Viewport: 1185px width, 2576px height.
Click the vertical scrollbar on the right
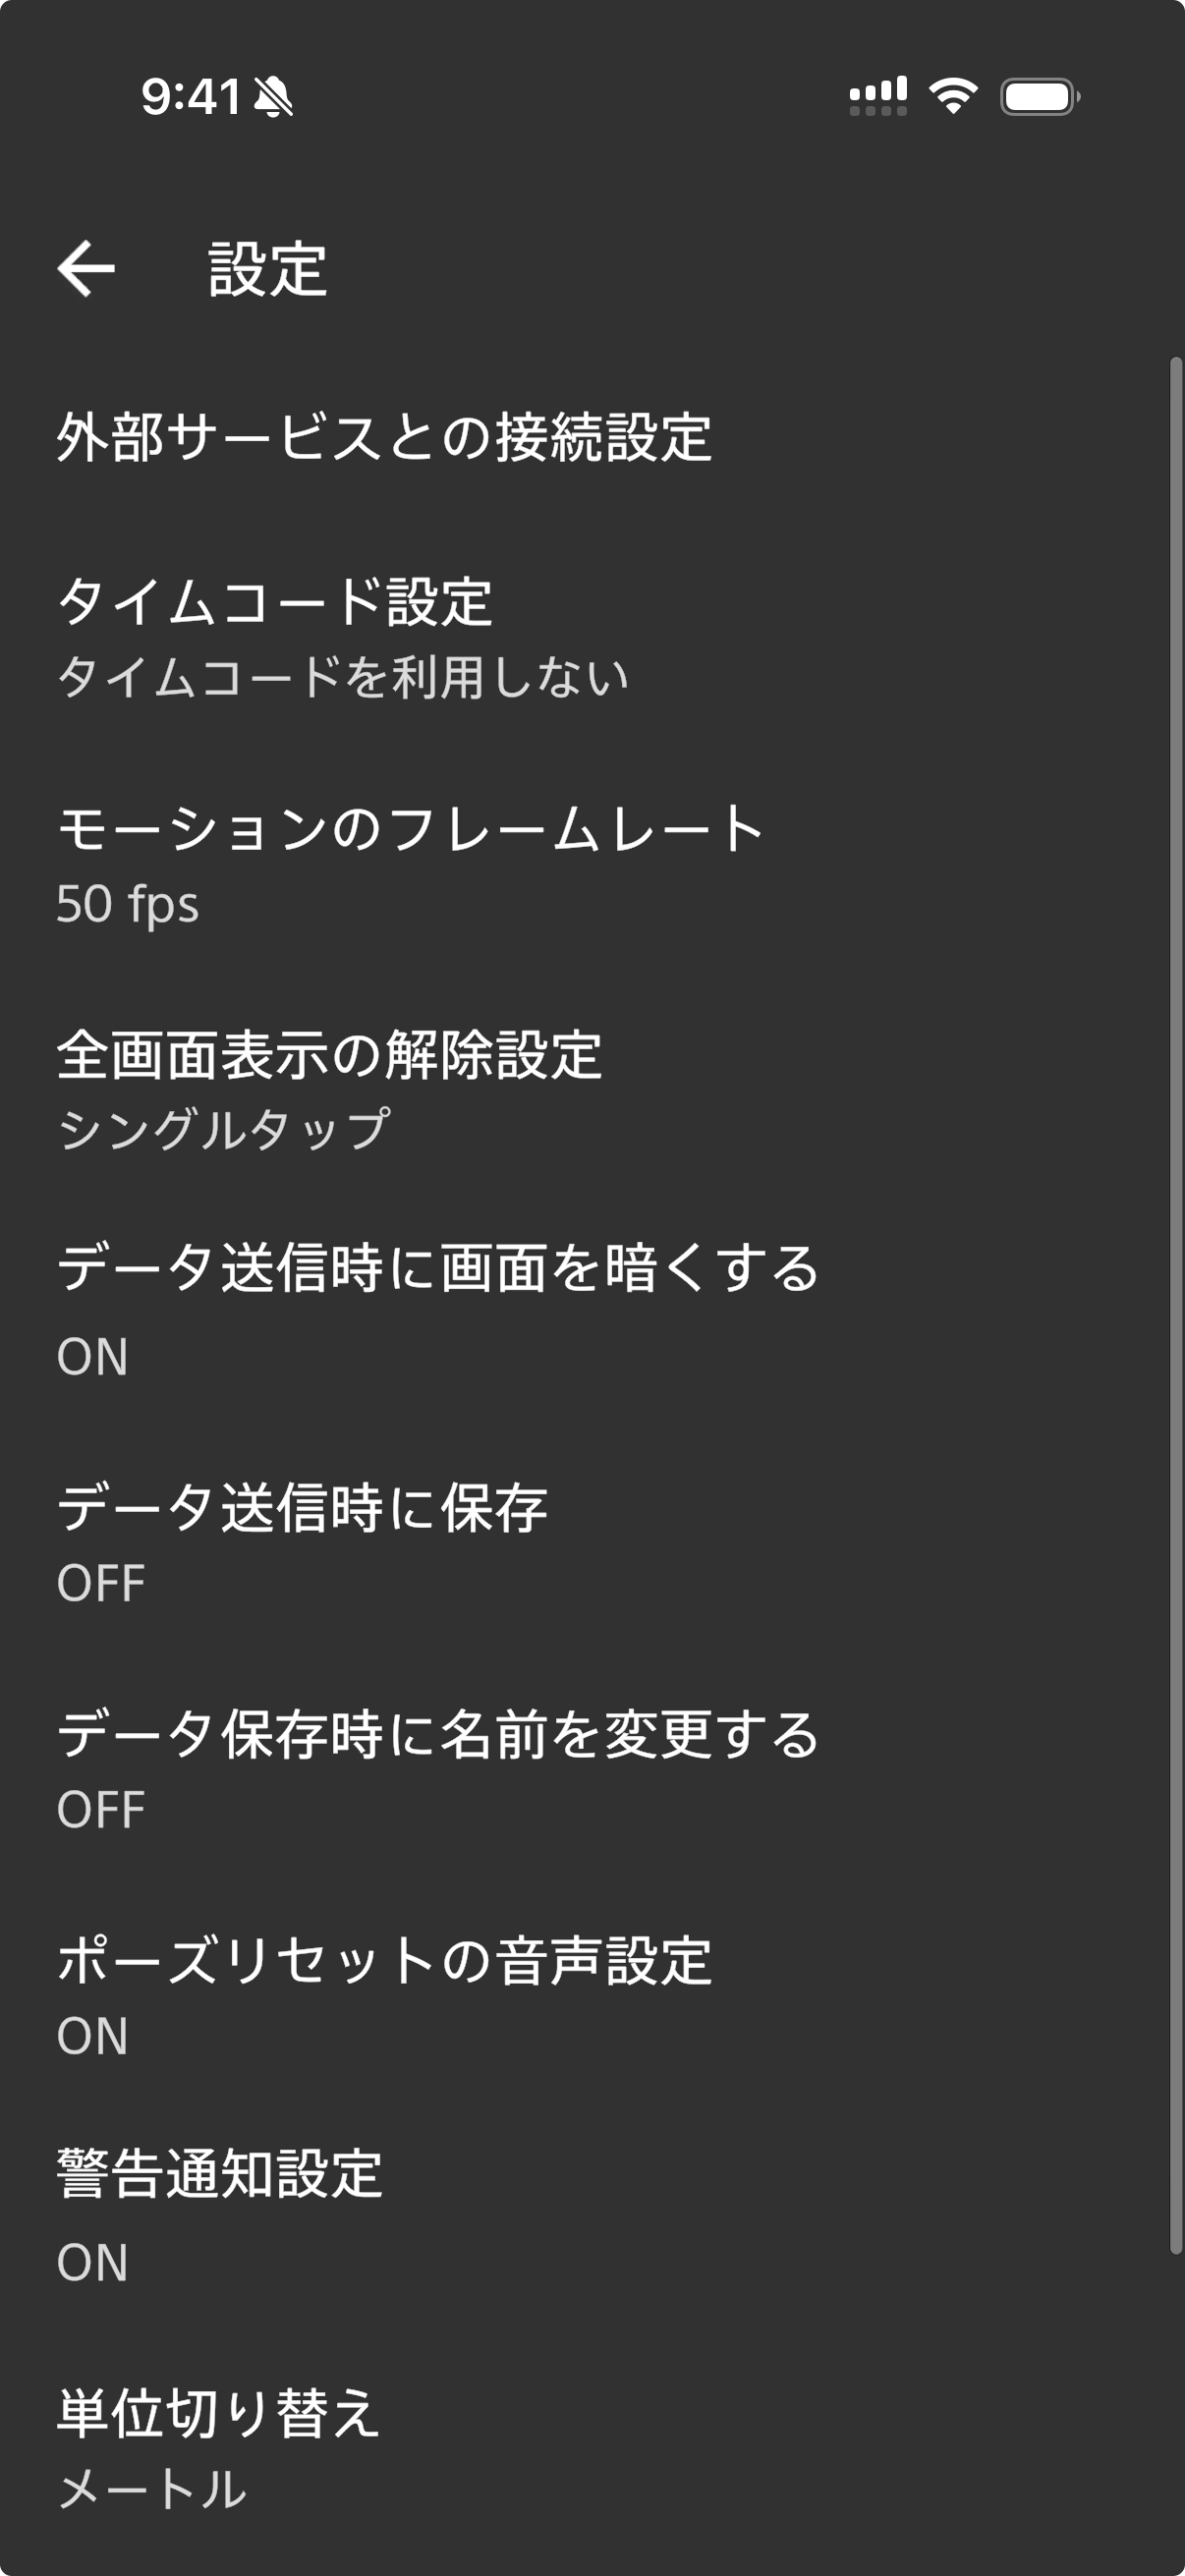tap(1176, 1305)
